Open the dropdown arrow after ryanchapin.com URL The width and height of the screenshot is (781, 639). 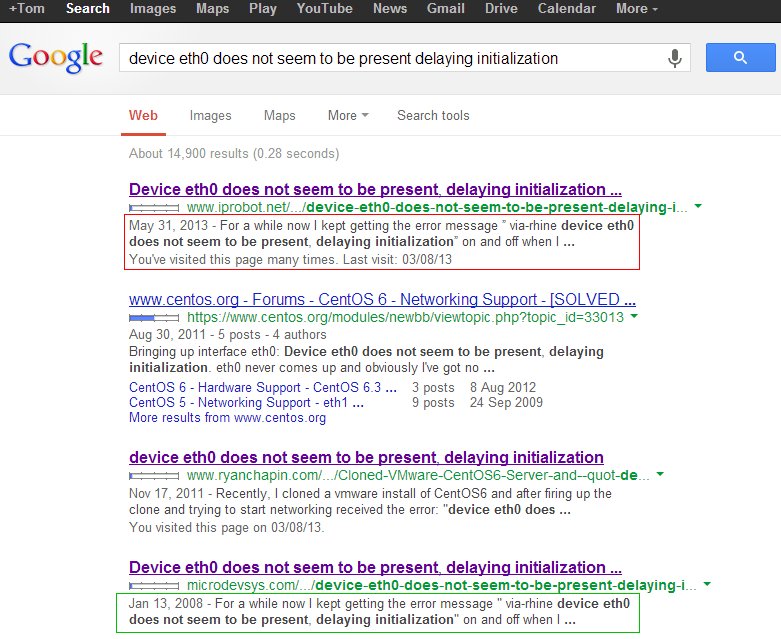click(x=660, y=474)
